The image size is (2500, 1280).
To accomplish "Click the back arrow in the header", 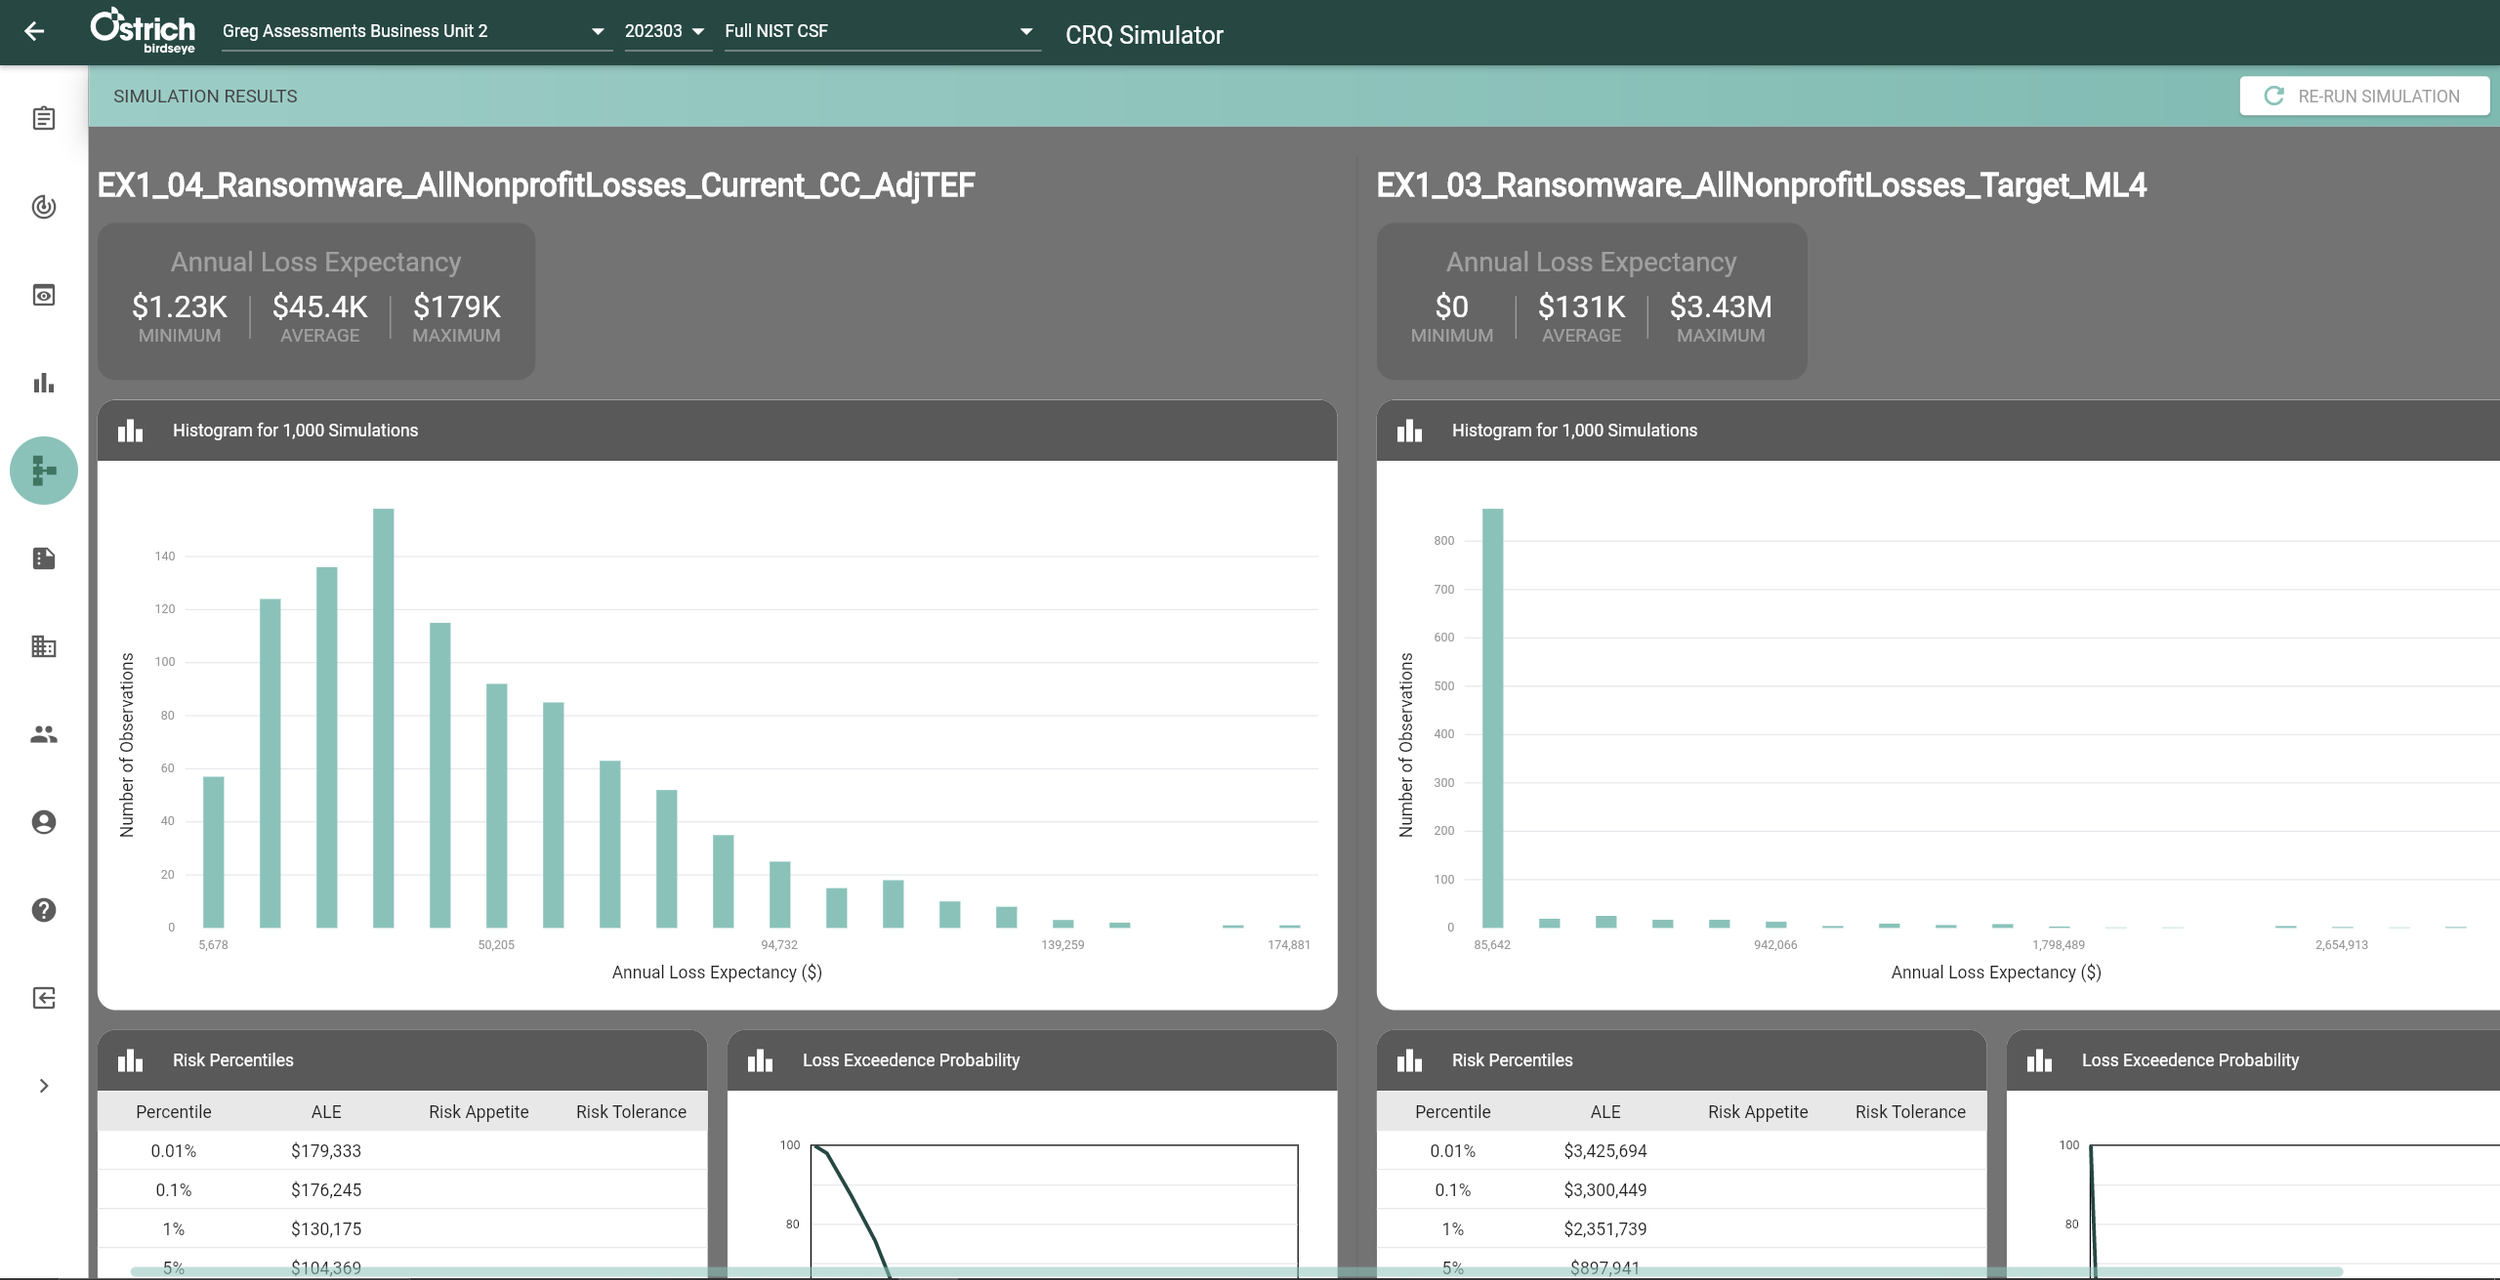I will coord(34,32).
